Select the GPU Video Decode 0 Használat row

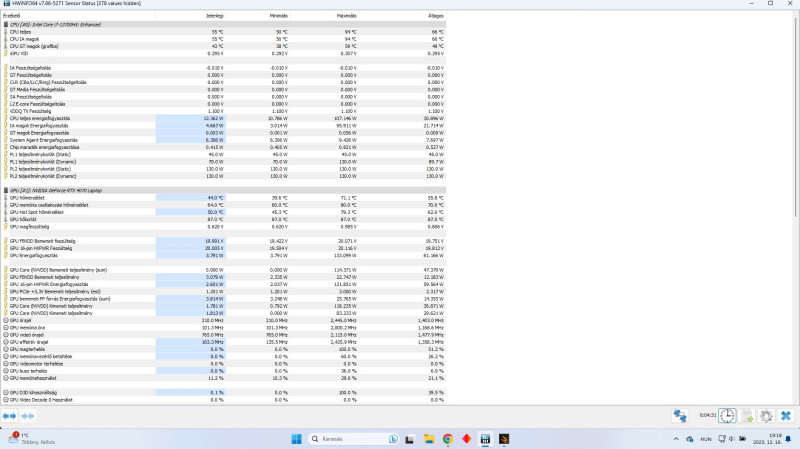pyautogui.click(x=223, y=400)
